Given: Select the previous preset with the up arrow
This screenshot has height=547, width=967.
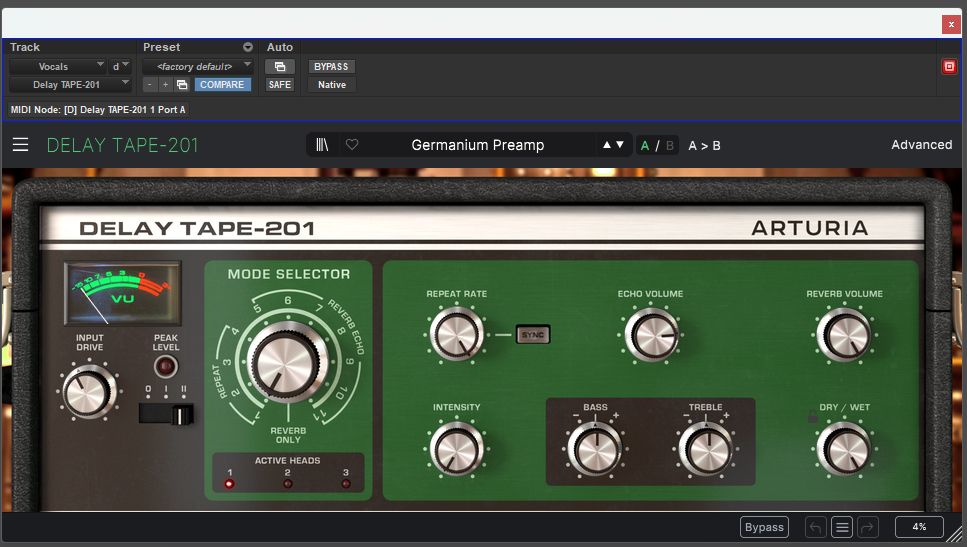Looking at the screenshot, I should pos(607,145).
